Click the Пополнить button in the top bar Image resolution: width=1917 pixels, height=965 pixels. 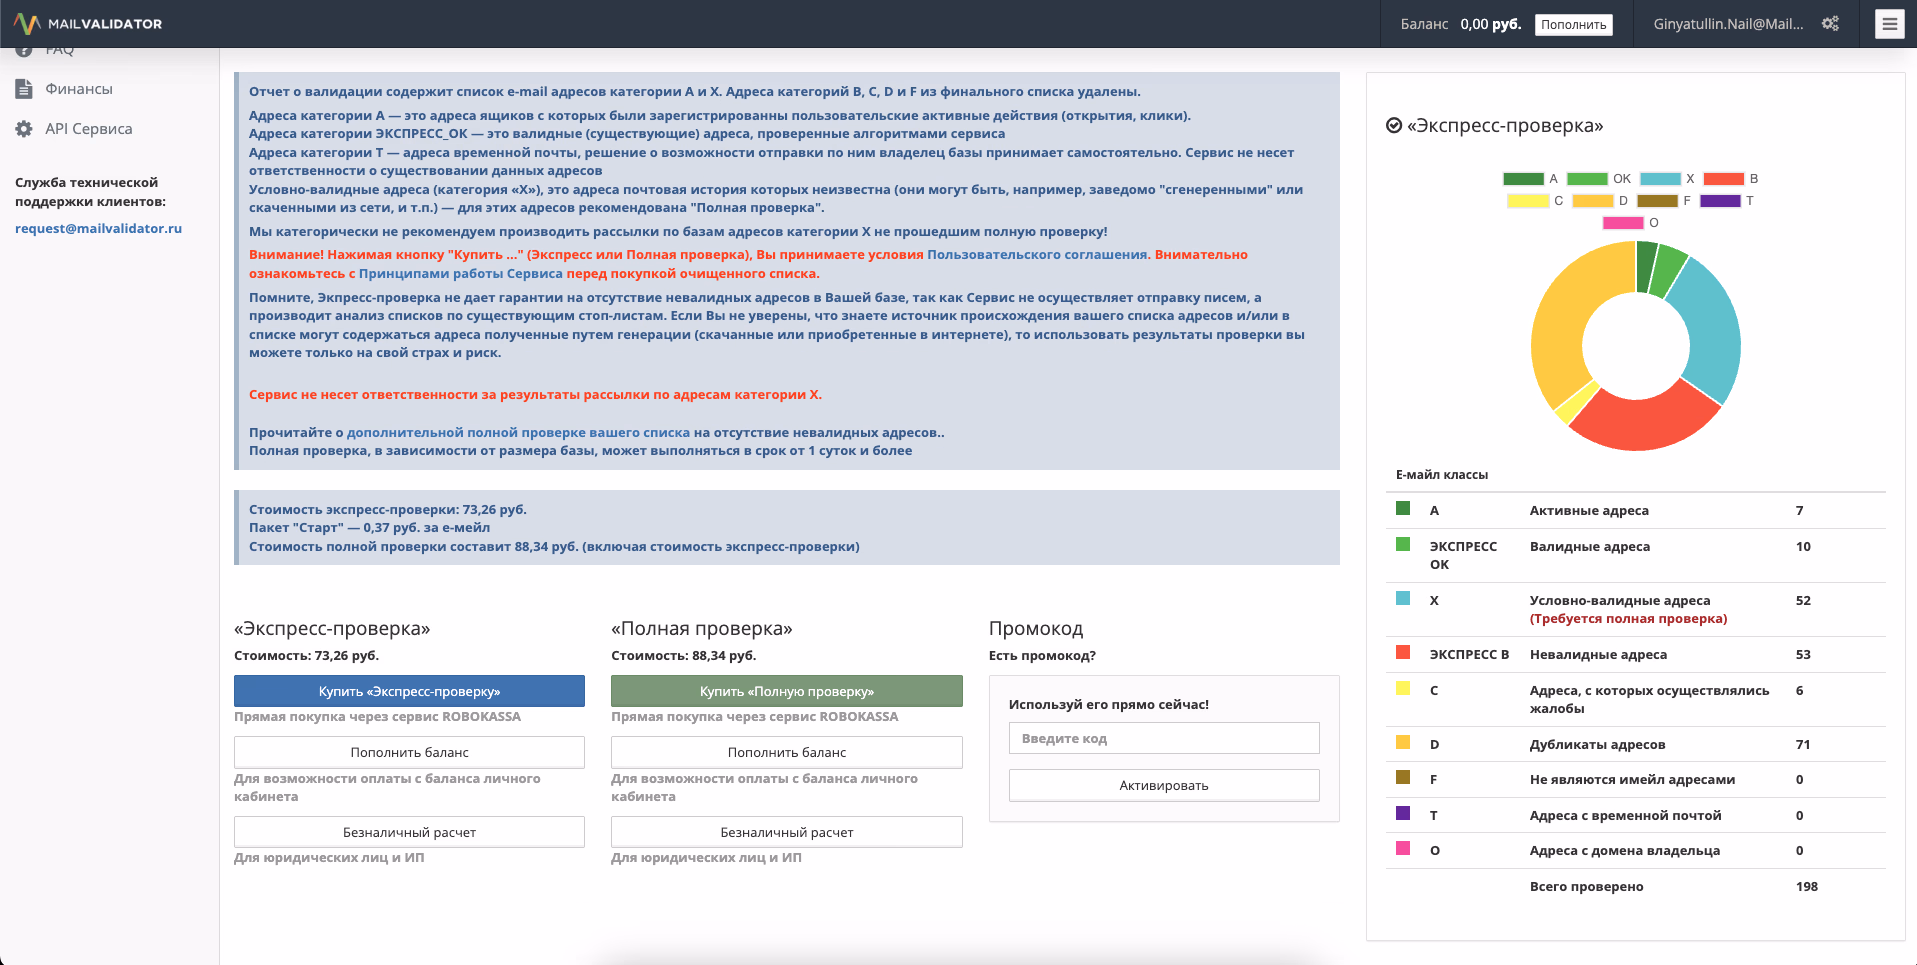pyautogui.click(x=1572, y=25)
